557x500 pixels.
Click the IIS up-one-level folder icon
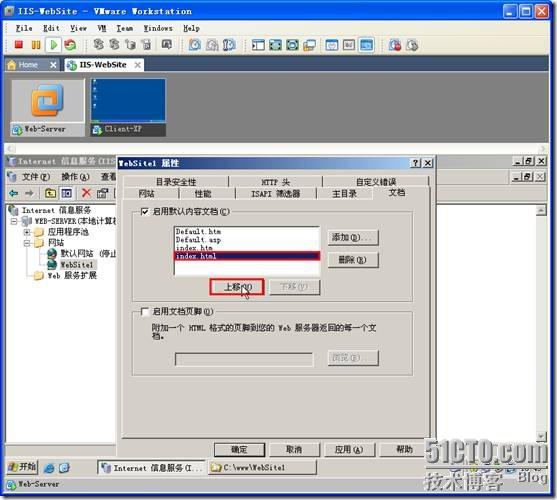50,193
